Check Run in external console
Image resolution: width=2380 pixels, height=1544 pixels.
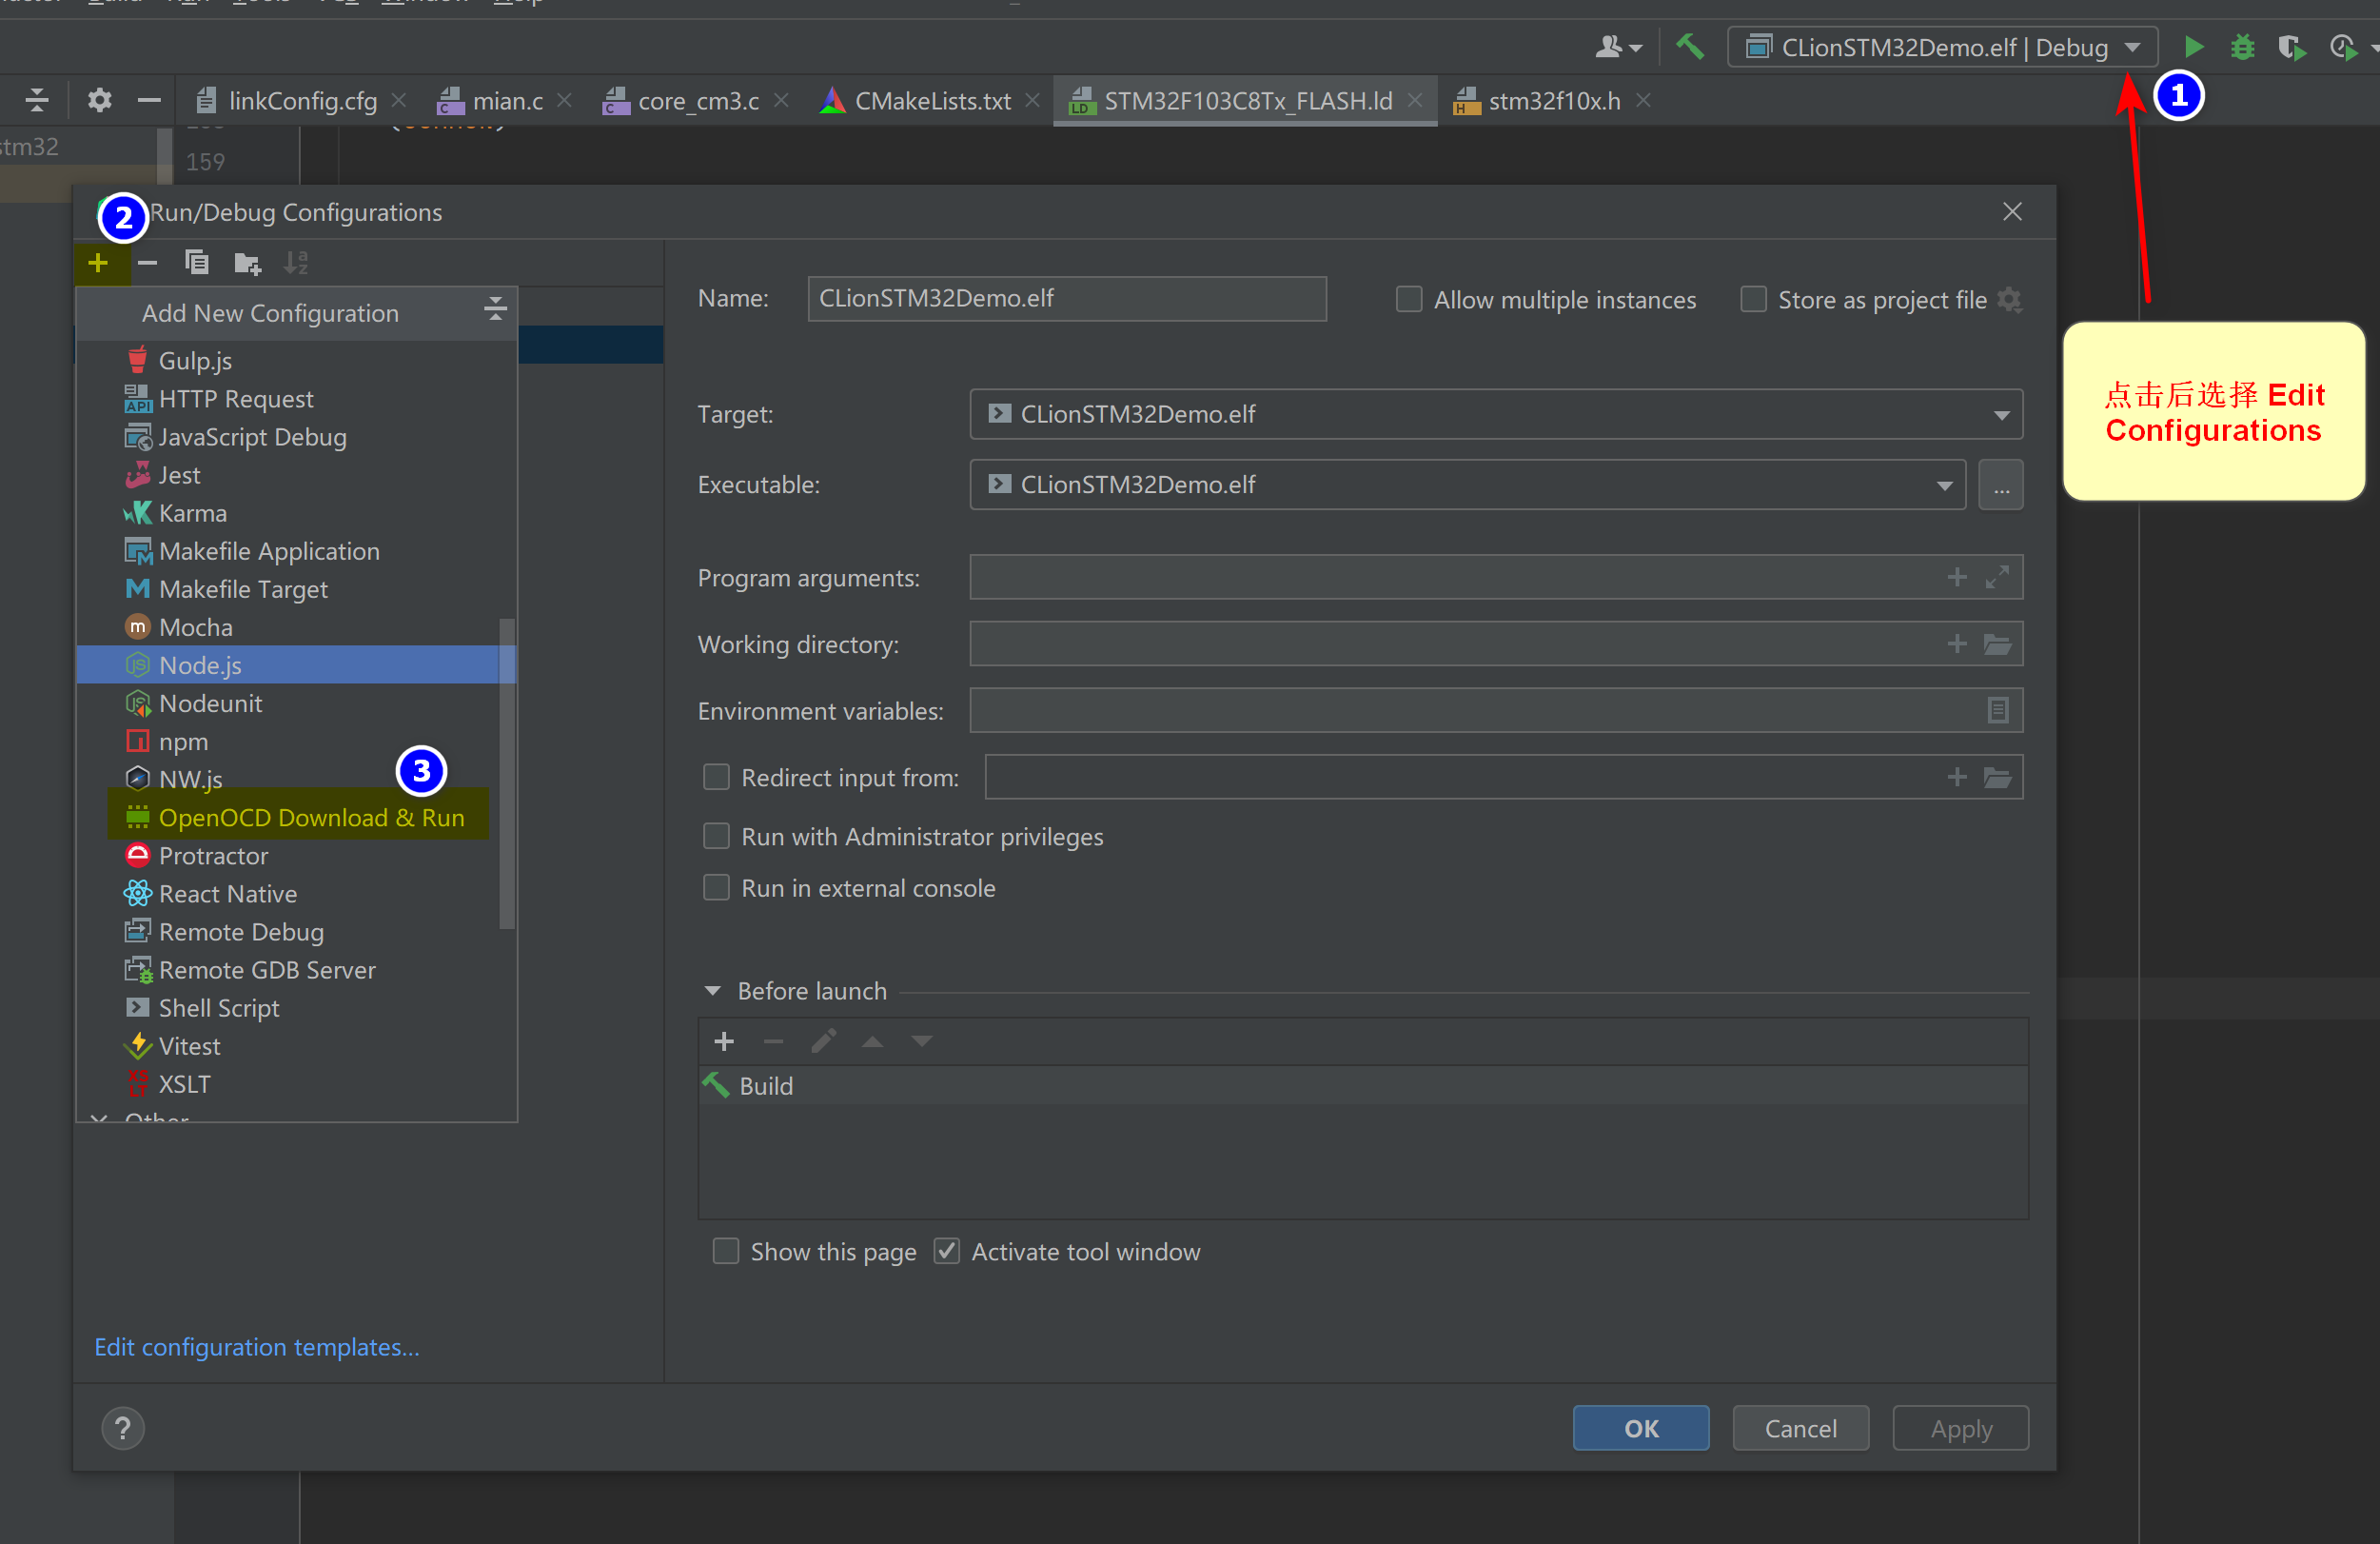coord(716,888)
